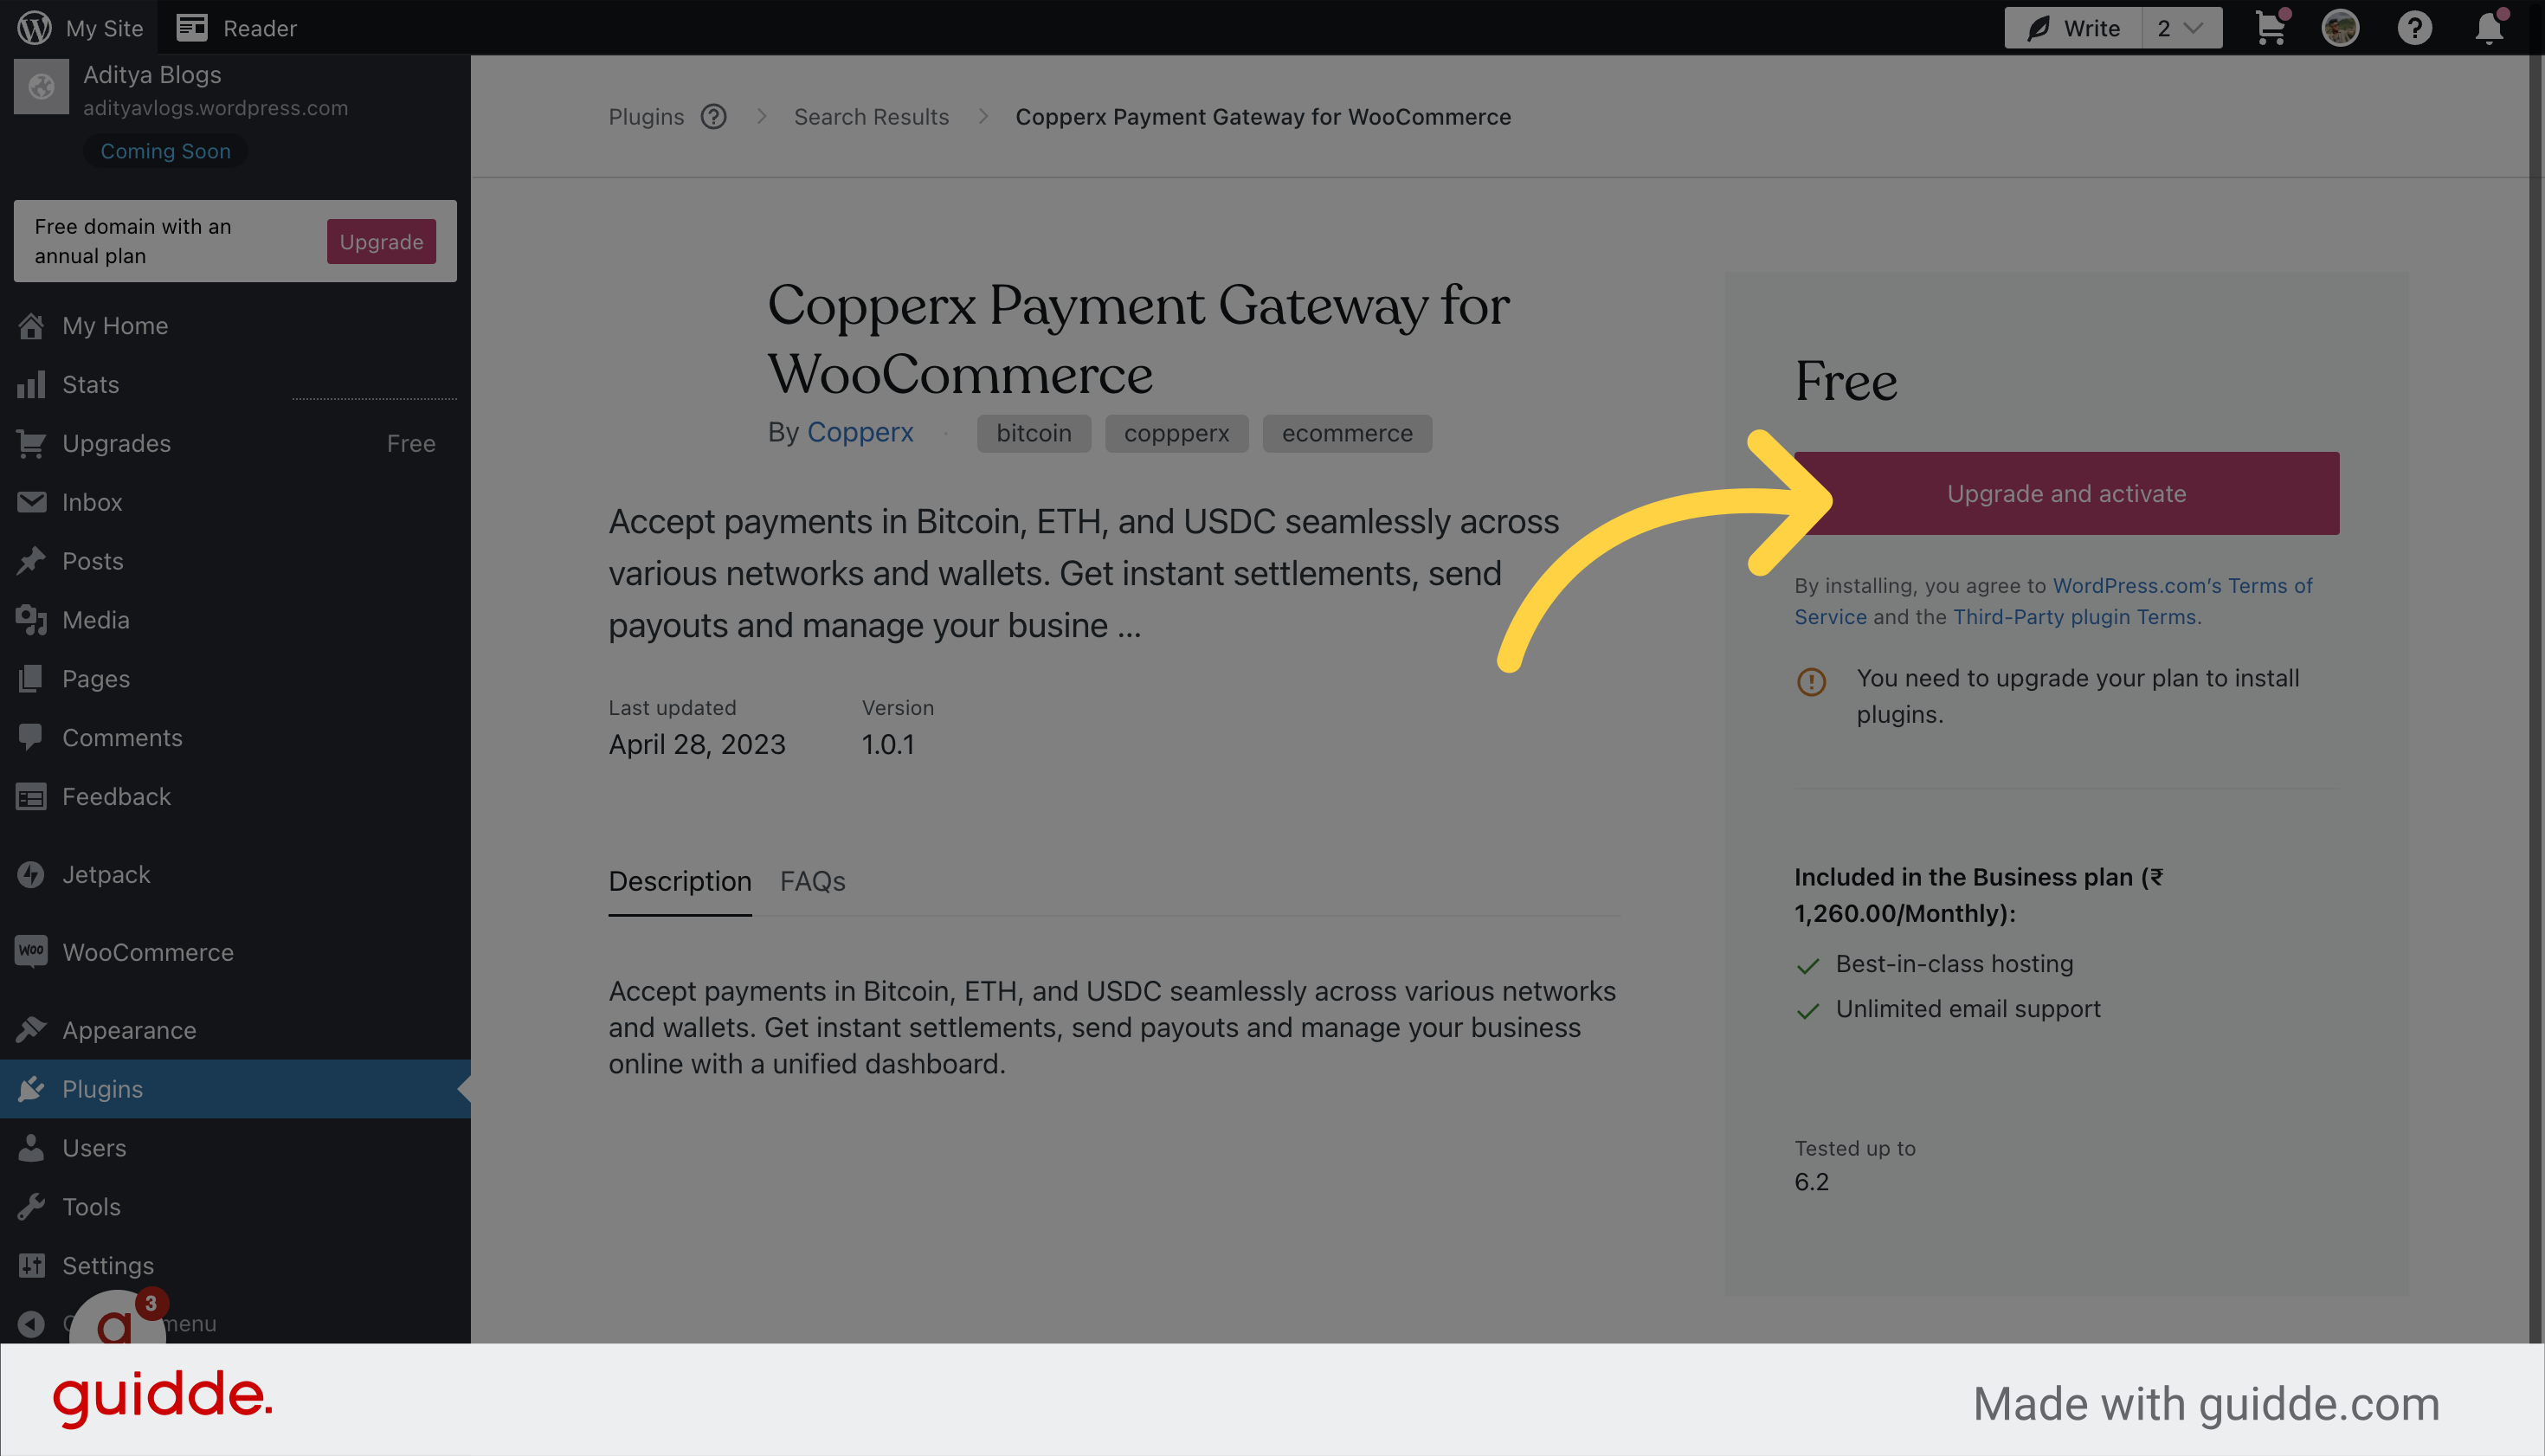Click the Description tab
Image resolution: width=2545 pixels, height=1456 pixels.
[680, 881]
